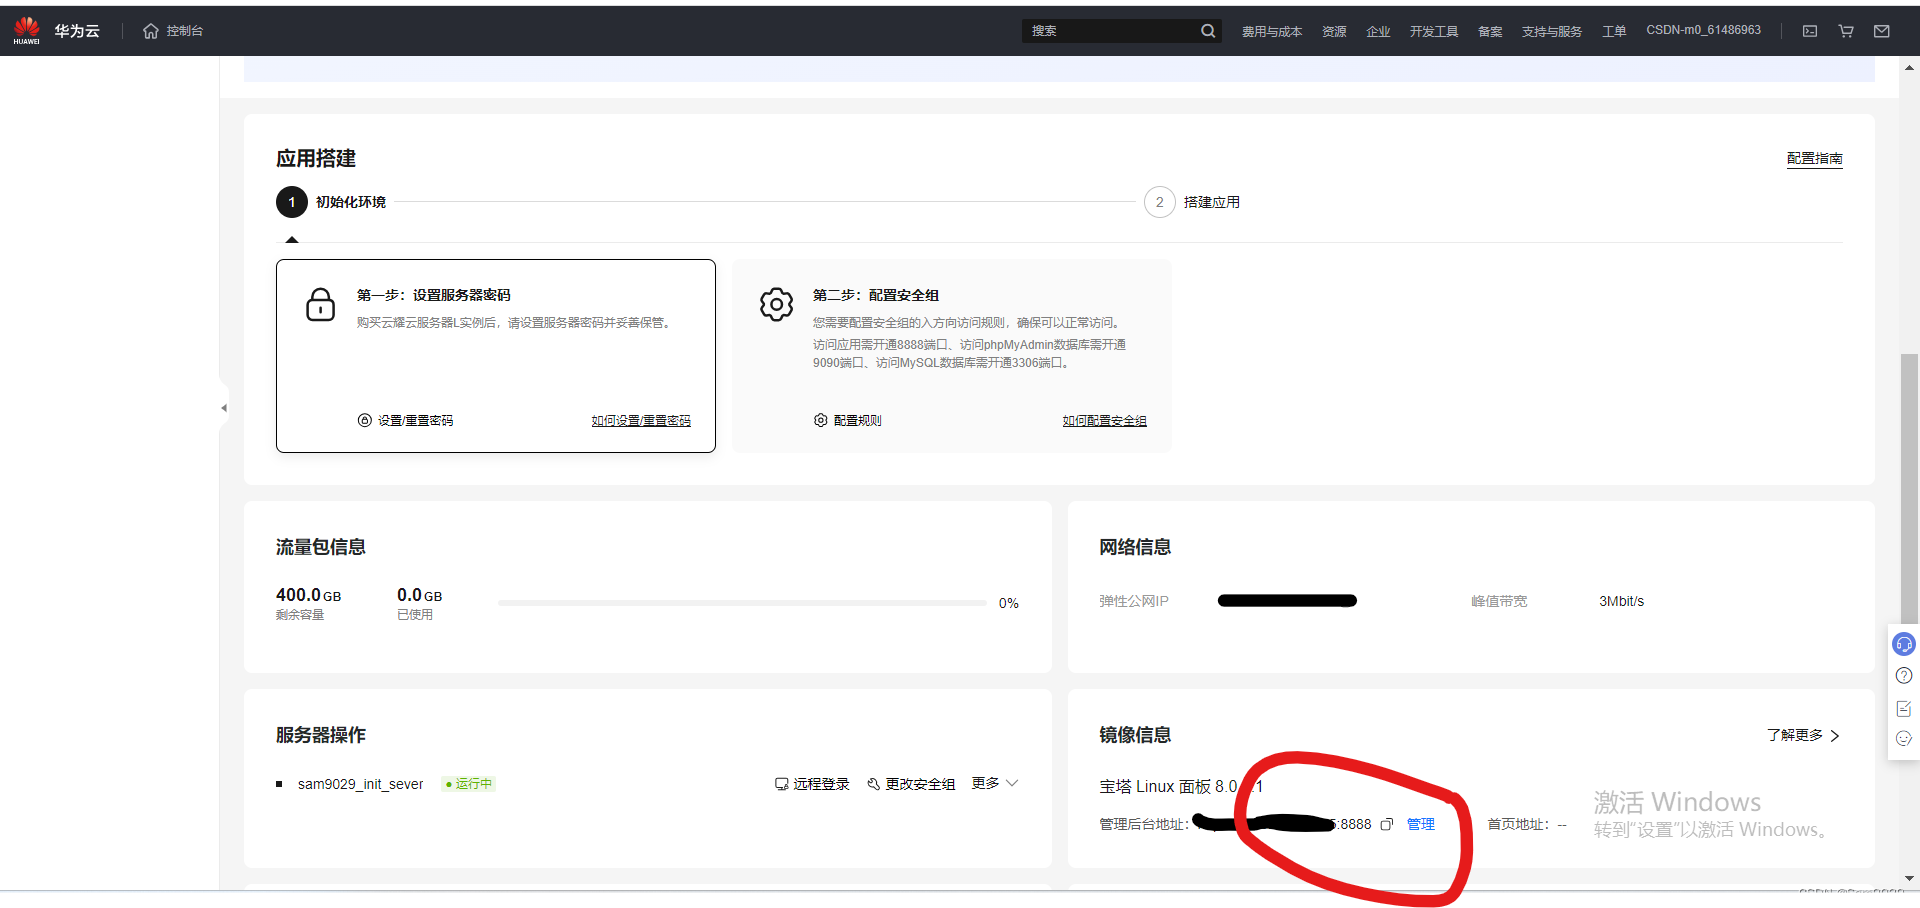The height and width of the screenshot is (908, 1920).
Task: Click the traffic usage progress bar
Action: [742, 603]
